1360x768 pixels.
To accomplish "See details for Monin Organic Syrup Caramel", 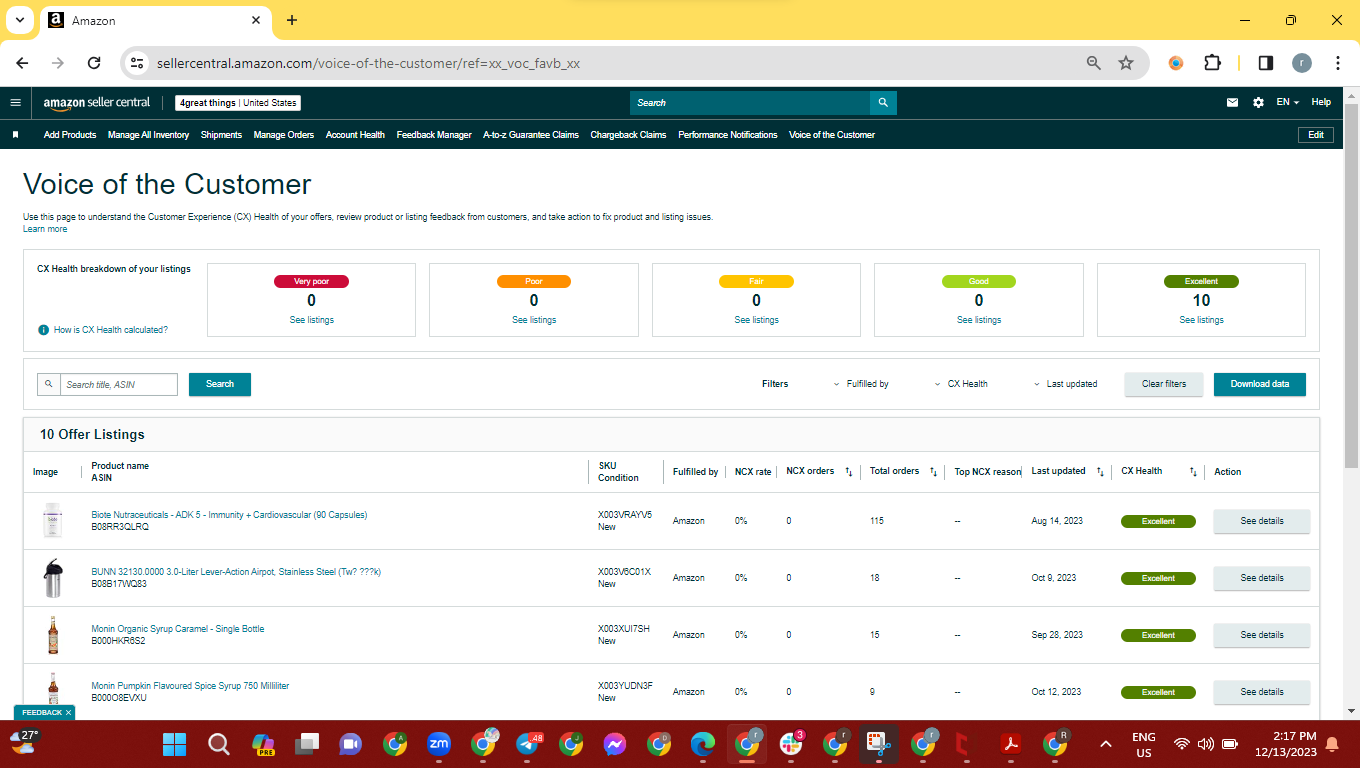I will pyautogui.click(x=1262, y=635).
